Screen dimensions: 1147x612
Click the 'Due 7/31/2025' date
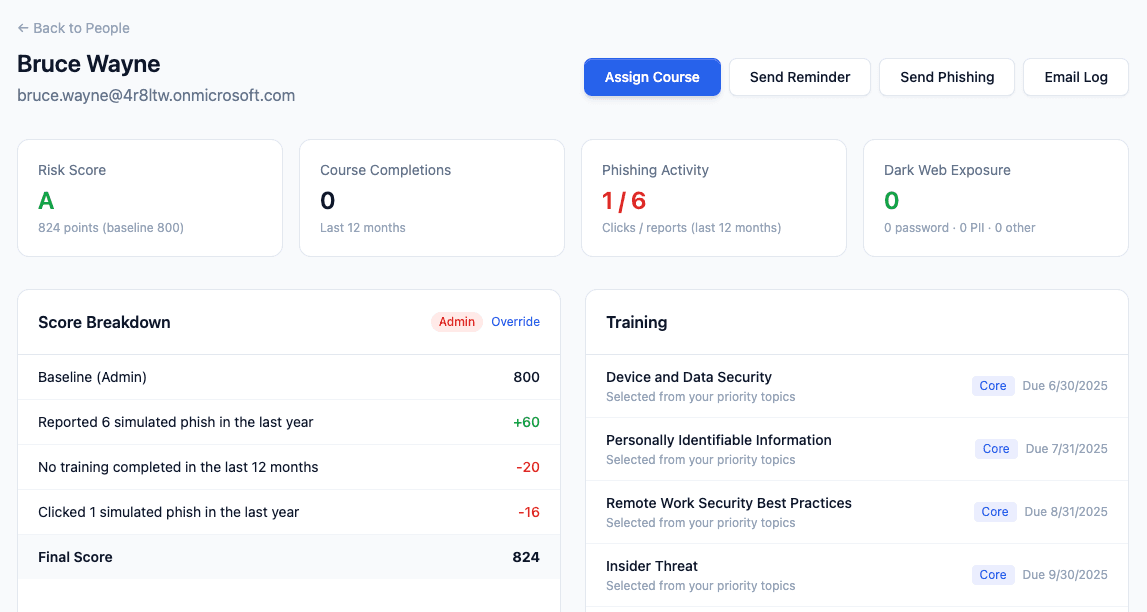[x=1067, y=449]
